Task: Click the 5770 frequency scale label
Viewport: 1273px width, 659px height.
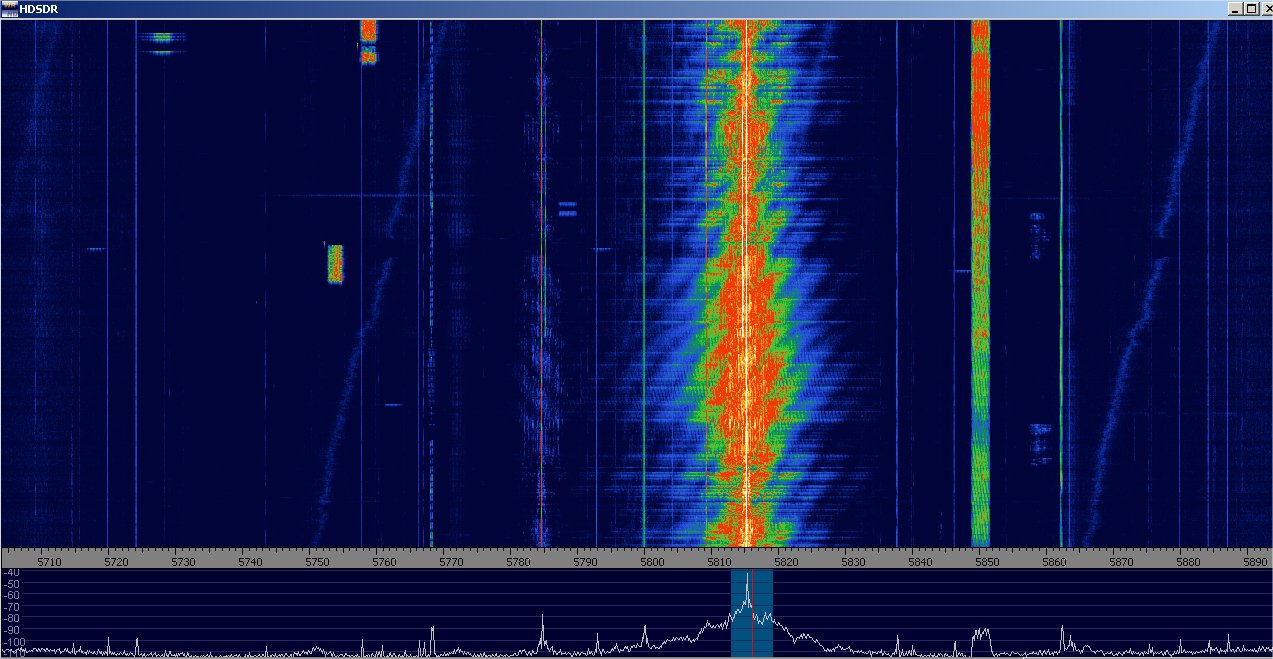Action: (451, 562)
